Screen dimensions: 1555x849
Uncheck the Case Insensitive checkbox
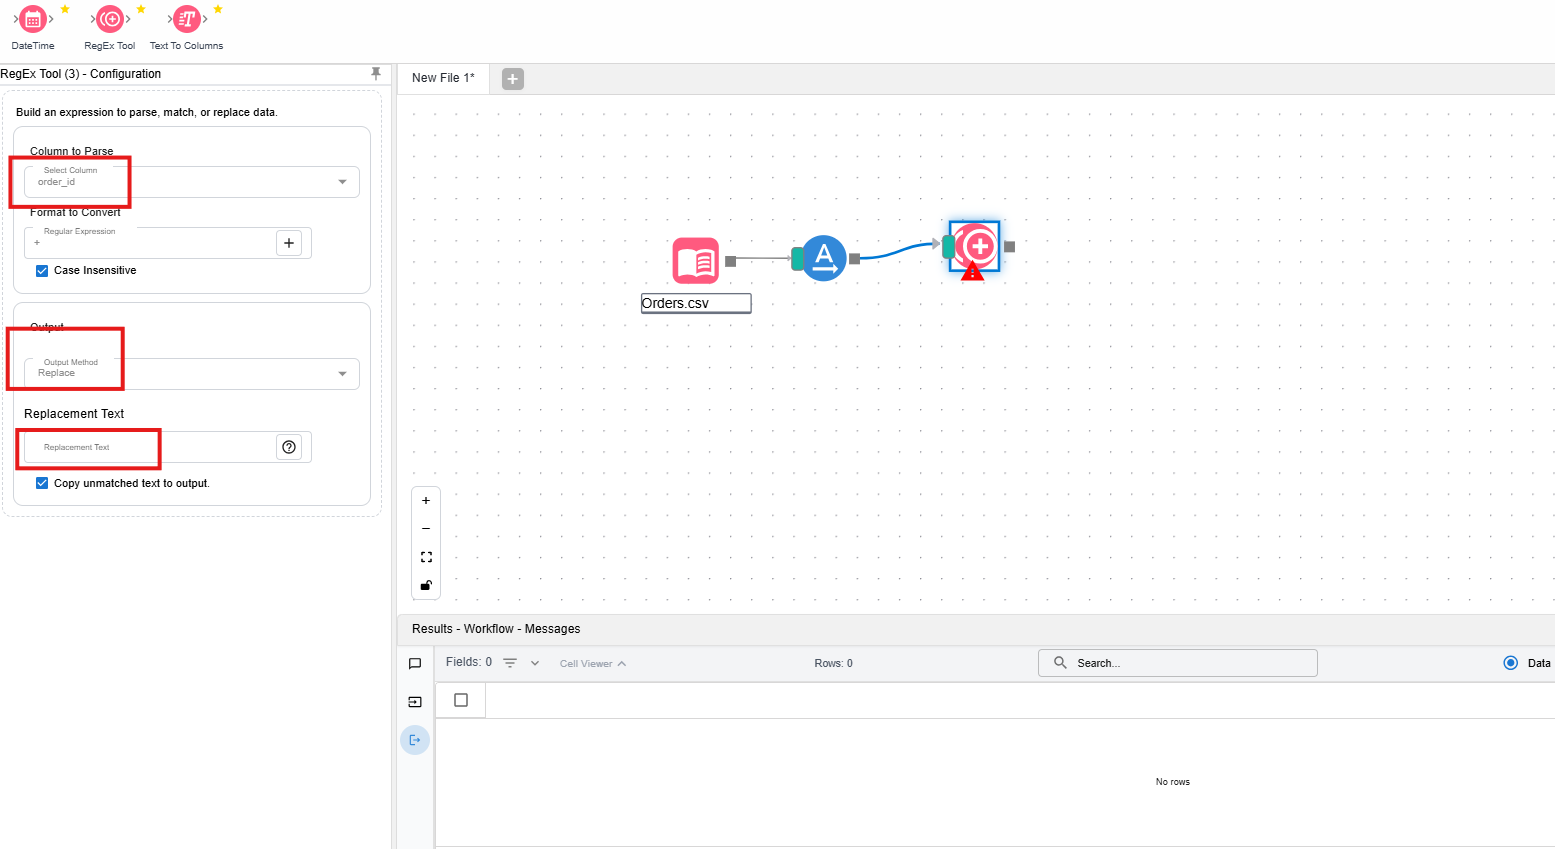[x=42, y=271]
